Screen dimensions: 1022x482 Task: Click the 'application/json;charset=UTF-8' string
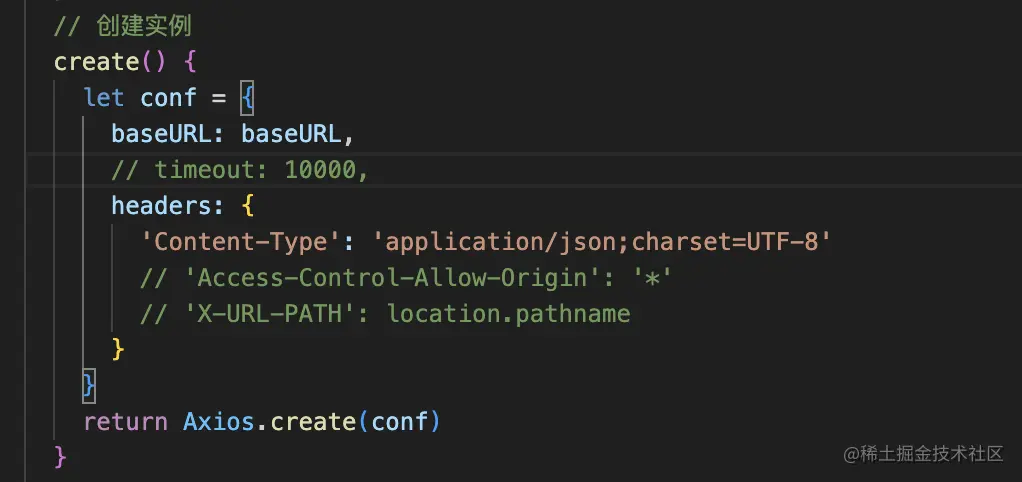(x=602, y=242)
